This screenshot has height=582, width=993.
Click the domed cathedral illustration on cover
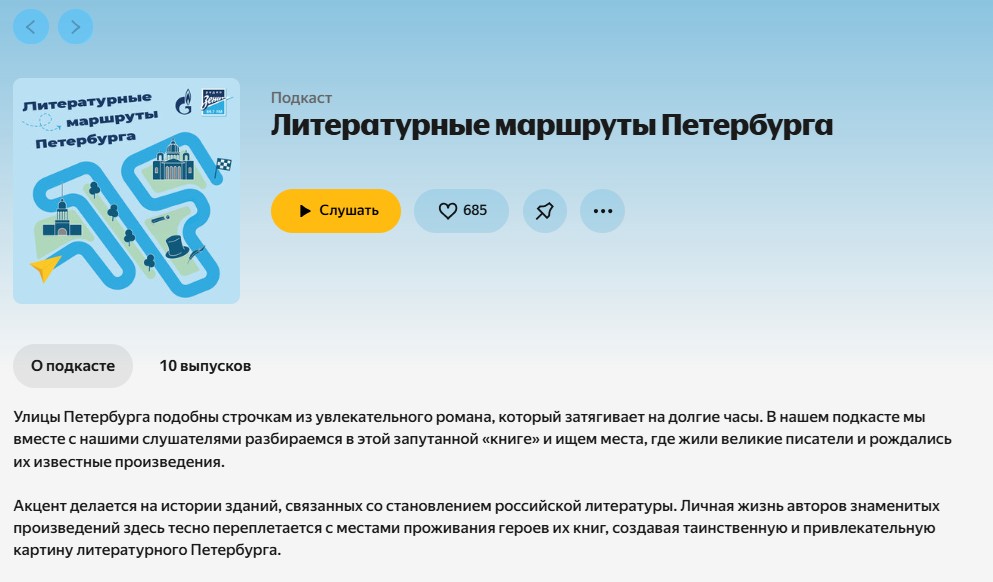coord(172,159)
